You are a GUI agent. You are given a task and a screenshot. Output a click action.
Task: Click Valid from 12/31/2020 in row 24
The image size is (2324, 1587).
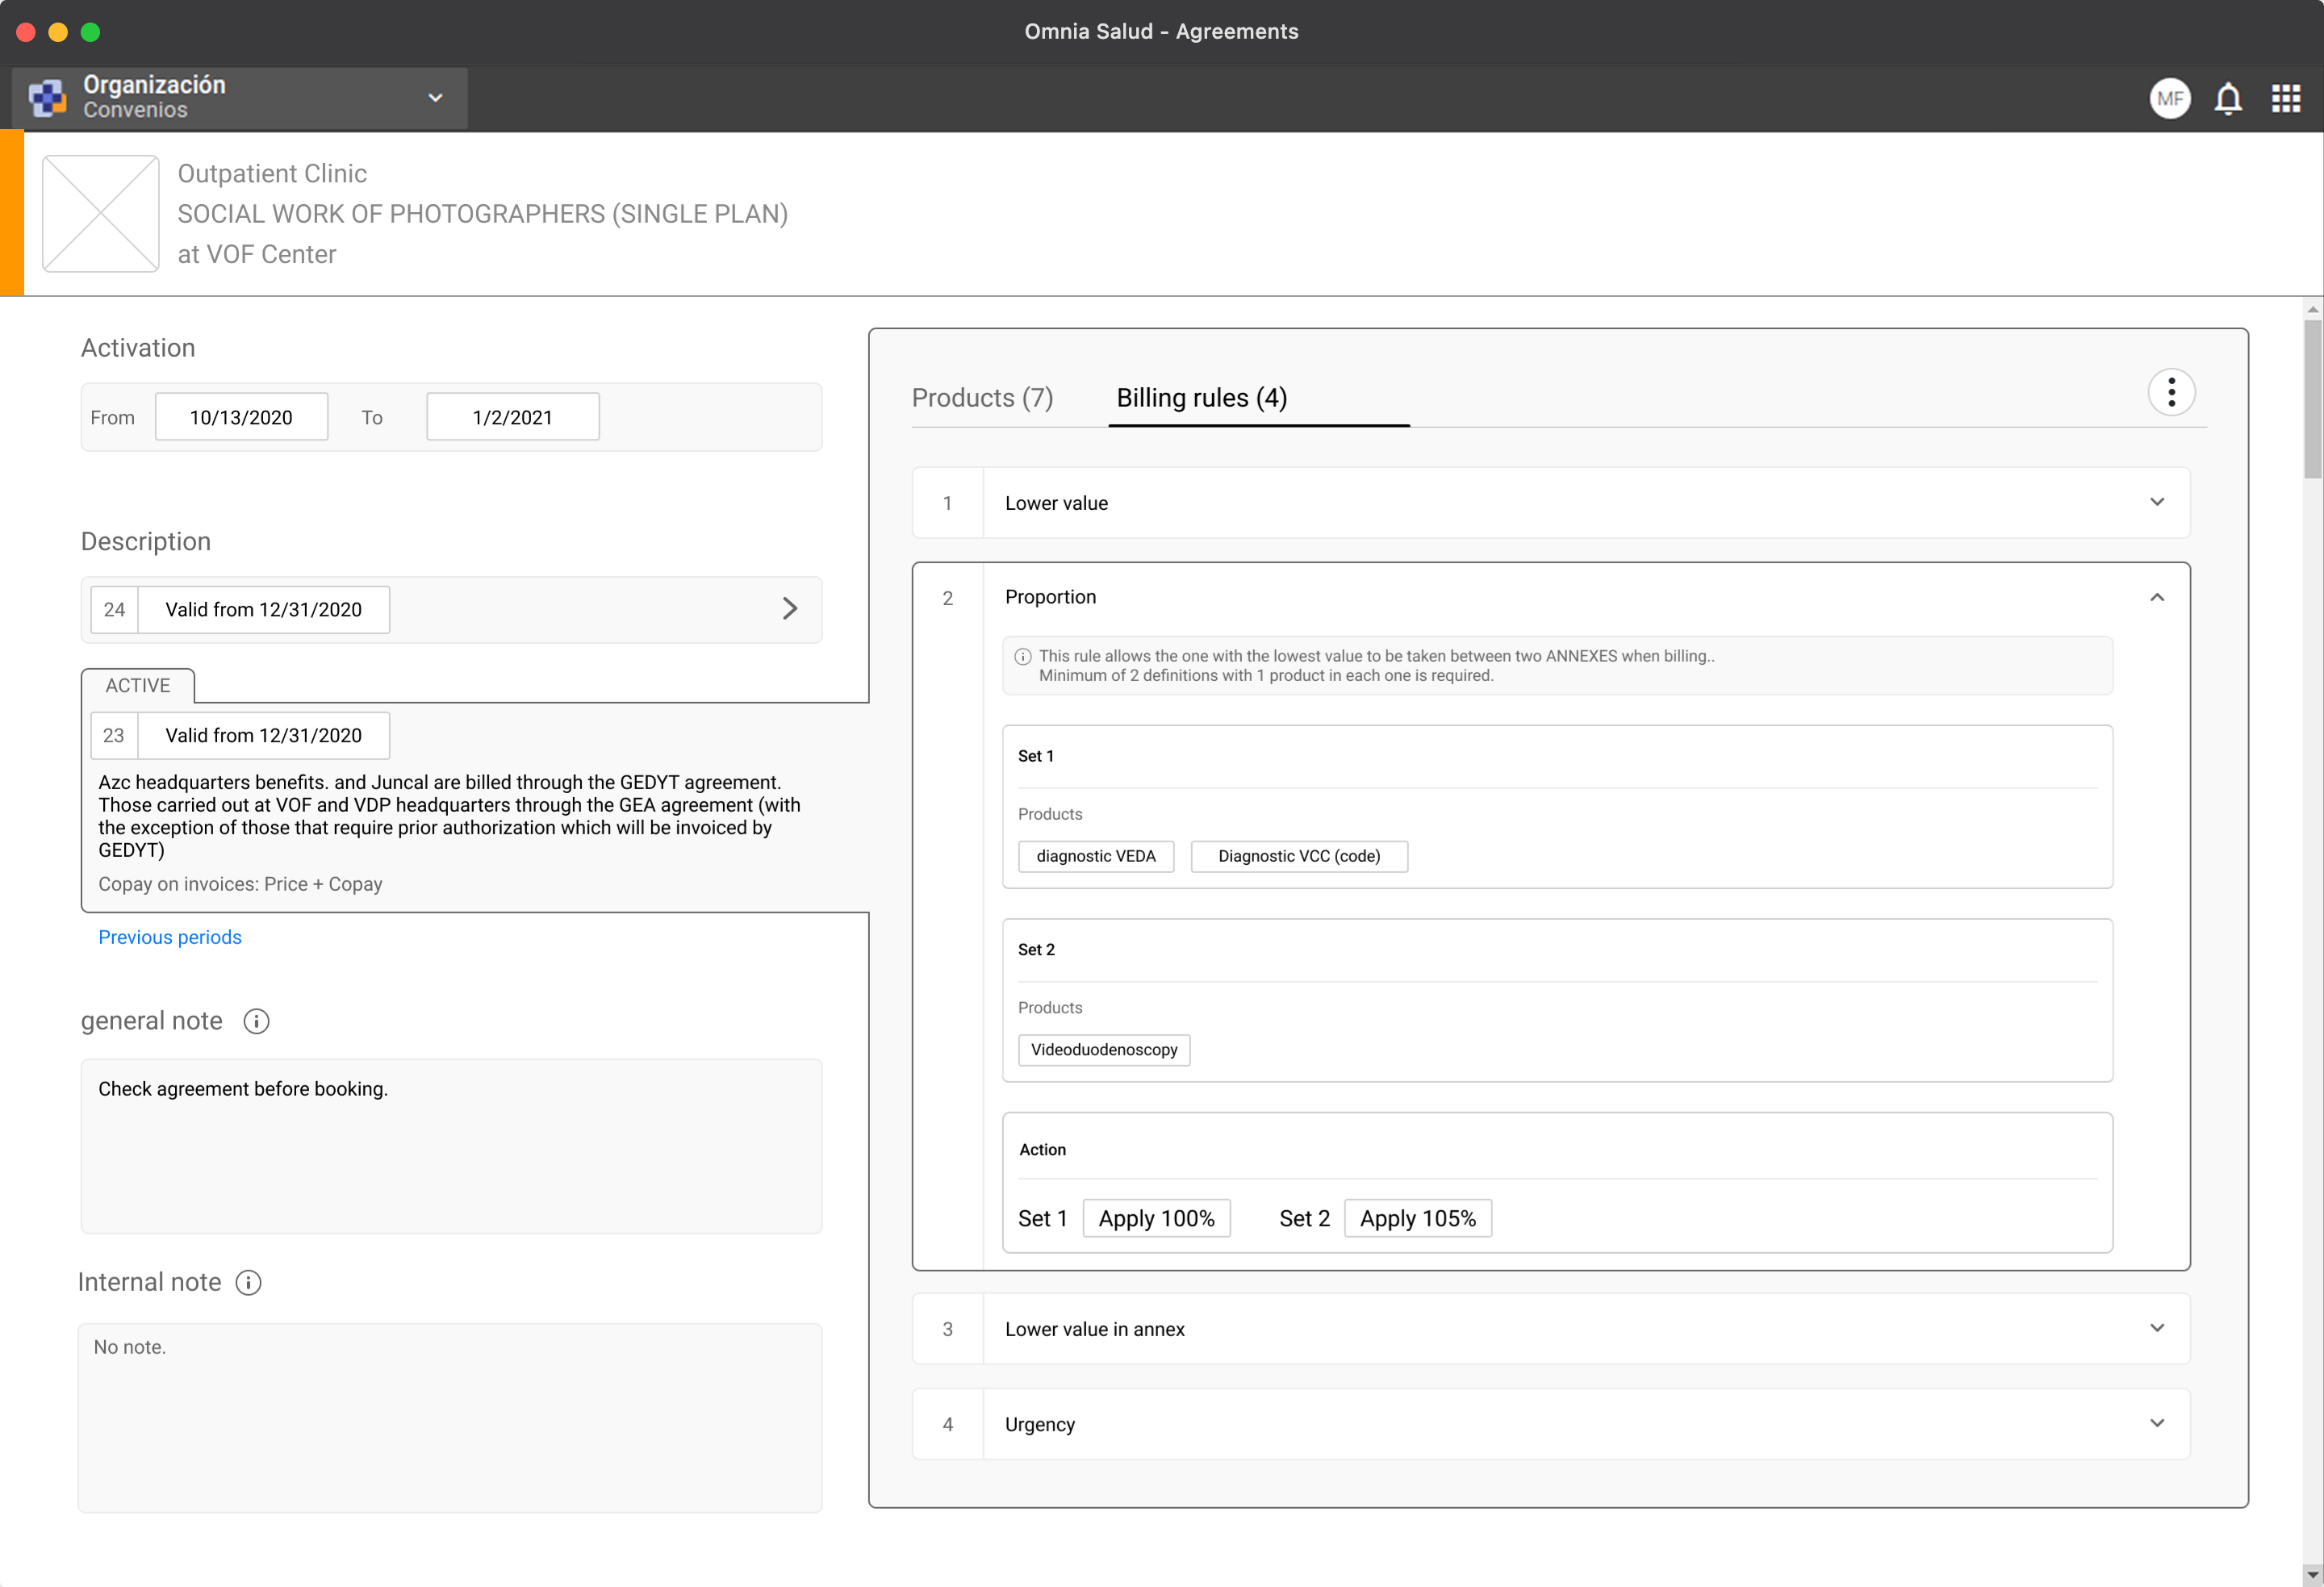(x=263, y=609)
